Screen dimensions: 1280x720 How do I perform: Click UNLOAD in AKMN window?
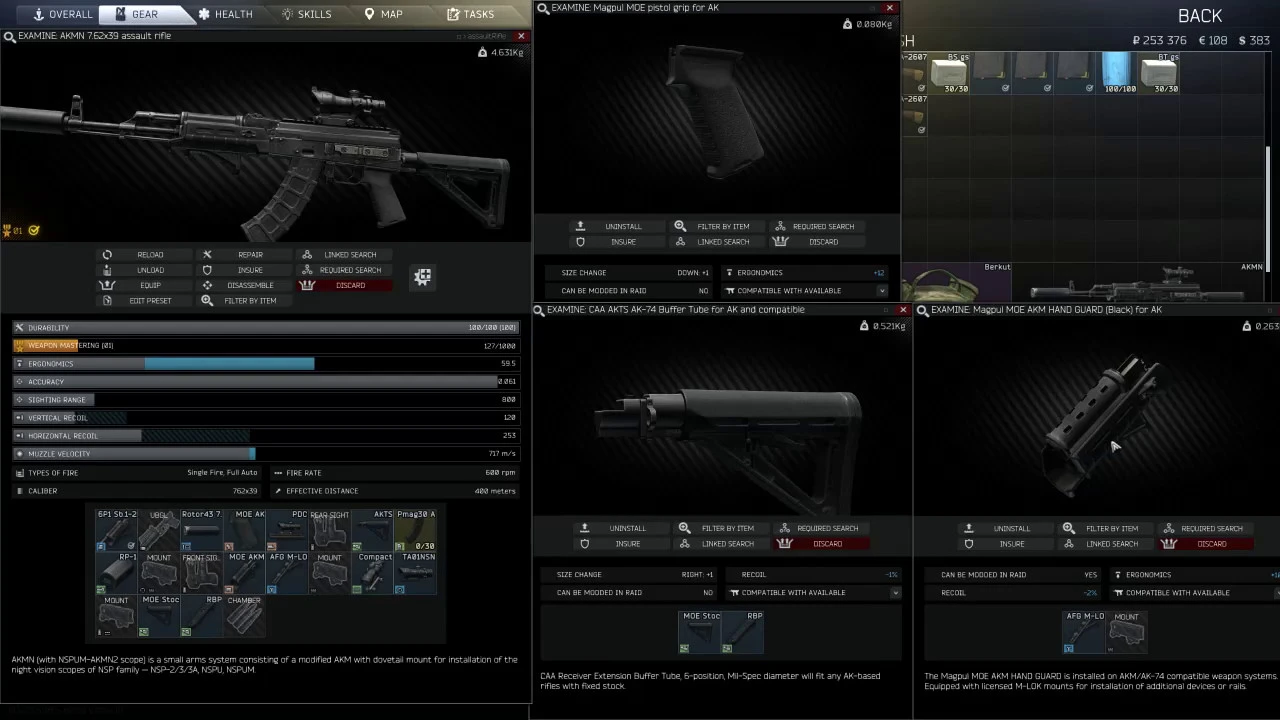tap(142, 270)
